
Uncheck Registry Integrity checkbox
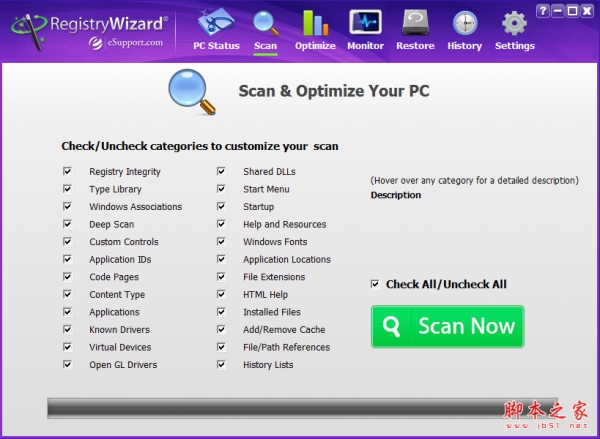pos(68,171)
